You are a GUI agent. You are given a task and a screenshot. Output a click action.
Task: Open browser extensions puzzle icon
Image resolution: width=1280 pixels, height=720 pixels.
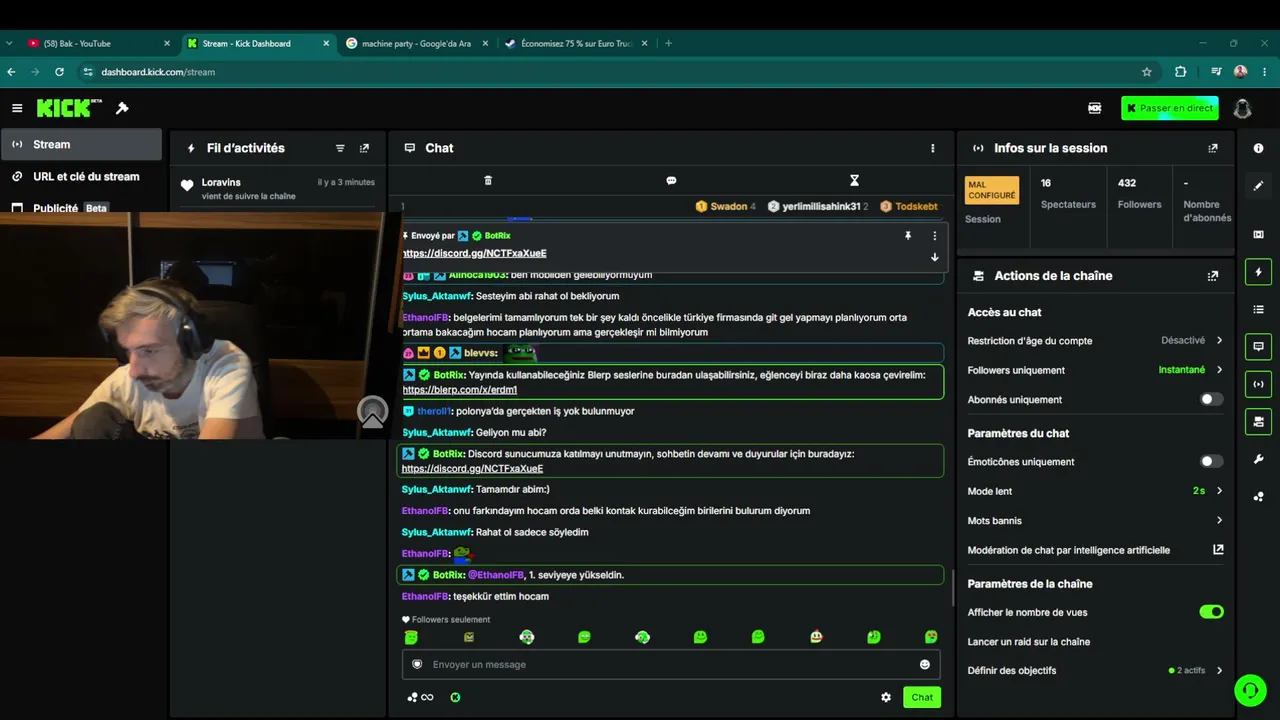click(x=1180, y=72)
